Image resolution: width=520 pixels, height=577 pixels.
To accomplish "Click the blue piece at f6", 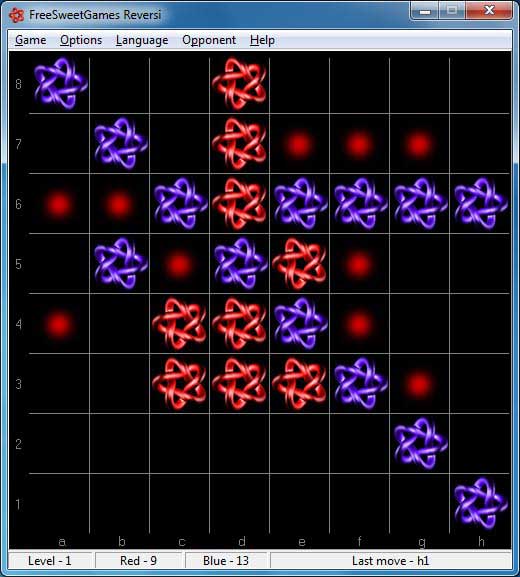I will pos(361,203).
